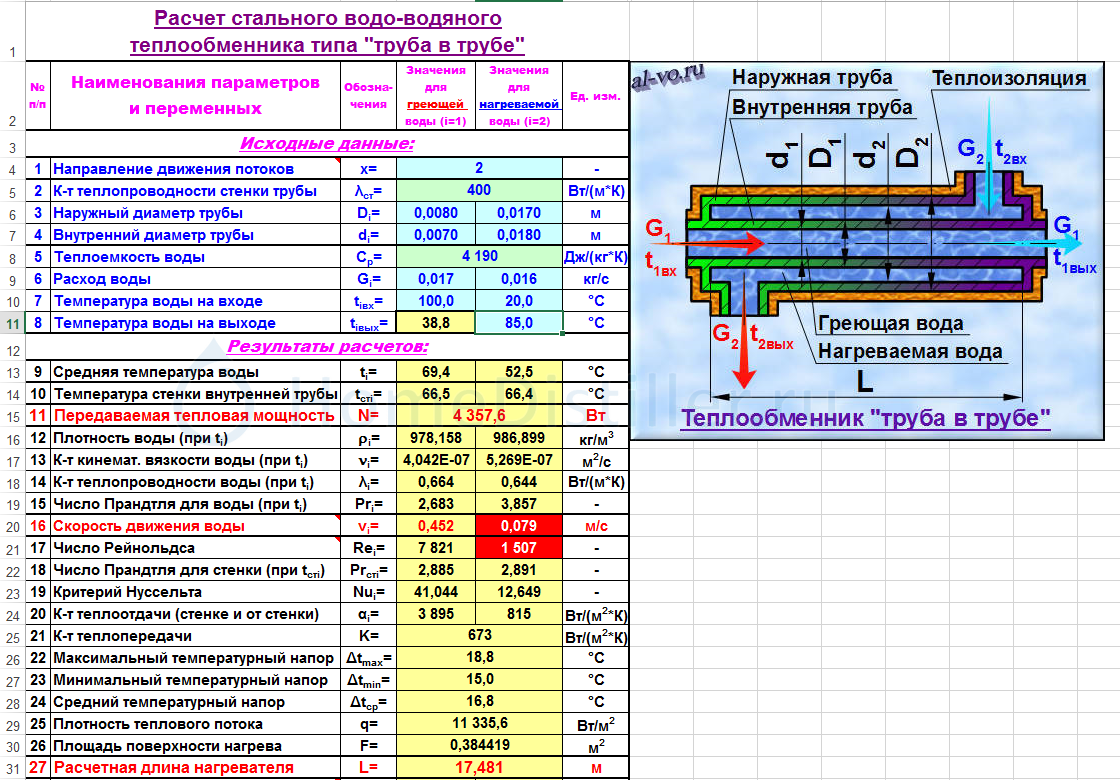Select outlet temperature cell 38,8
Image resolution: width=1120 pixels, height=780 pixels.
(x=436, y=323)
